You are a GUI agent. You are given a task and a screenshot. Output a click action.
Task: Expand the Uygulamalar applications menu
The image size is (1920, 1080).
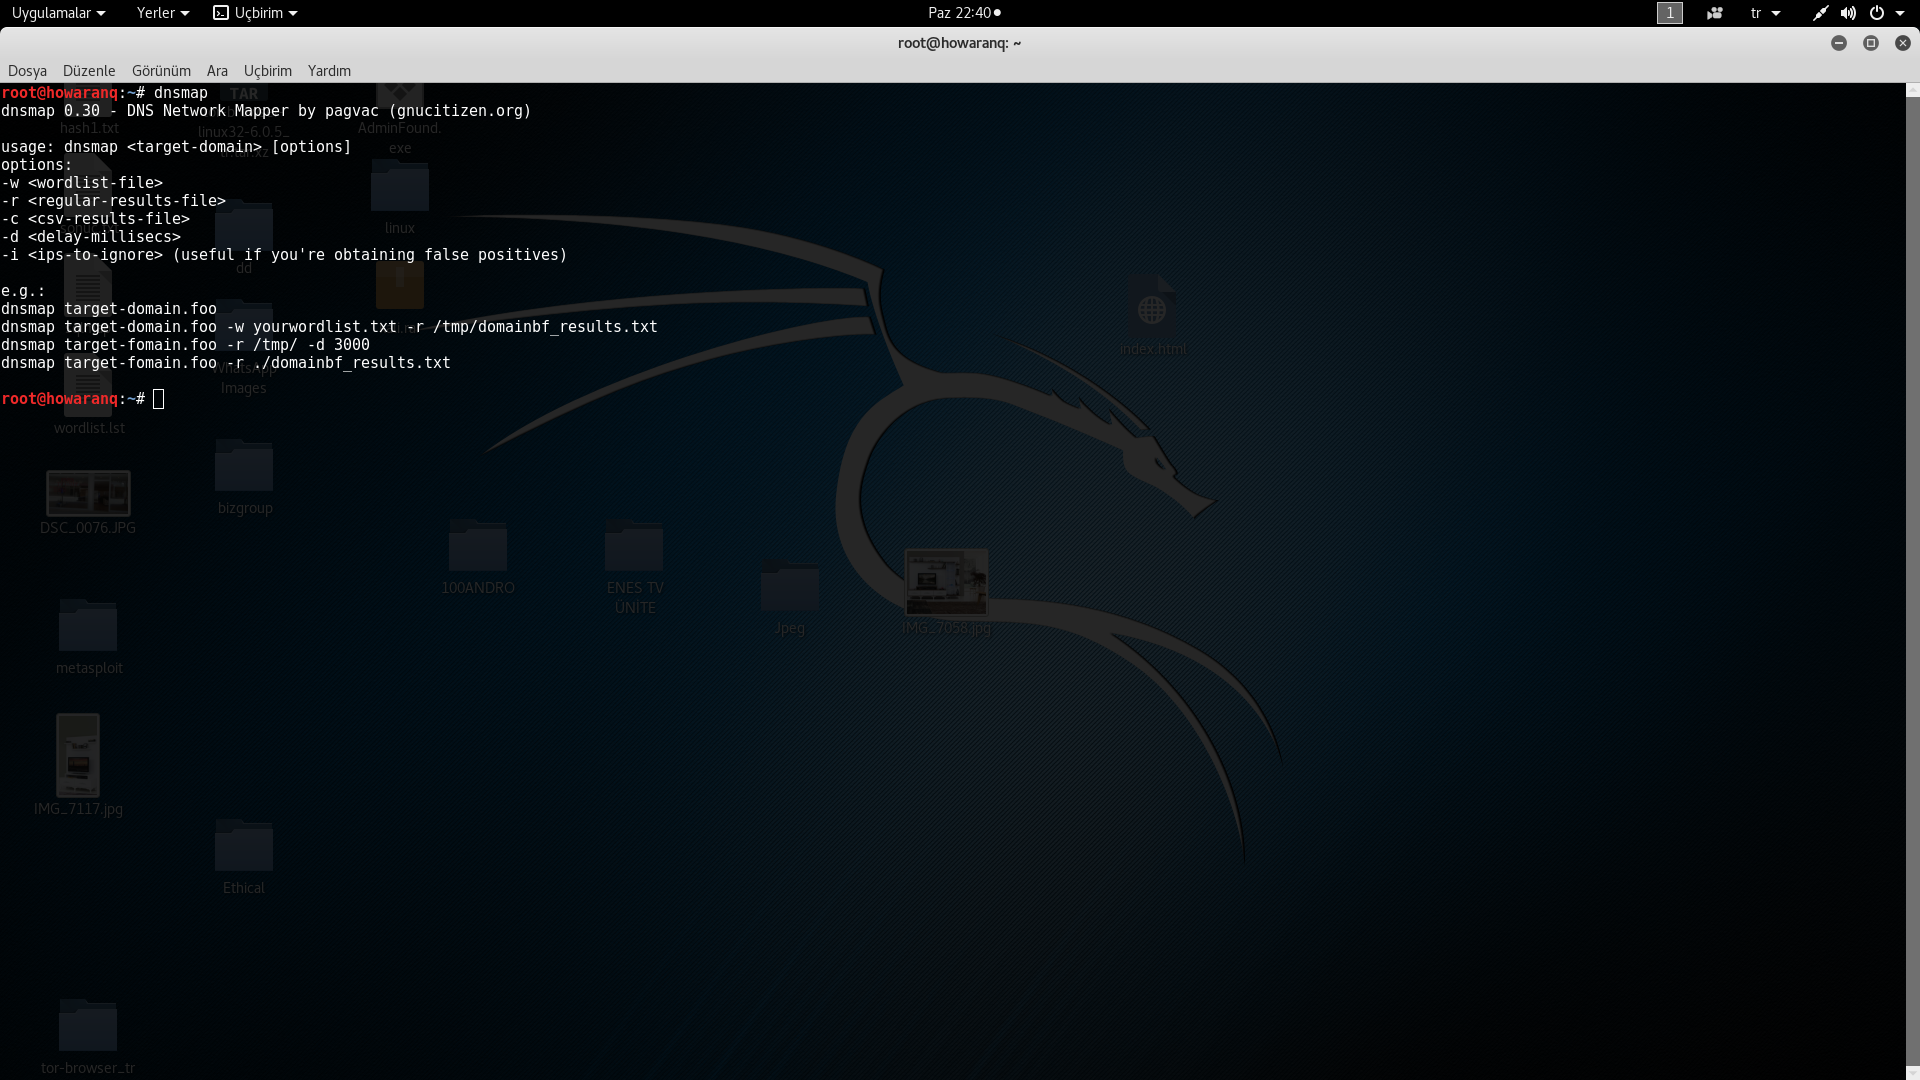coord(58,13)
